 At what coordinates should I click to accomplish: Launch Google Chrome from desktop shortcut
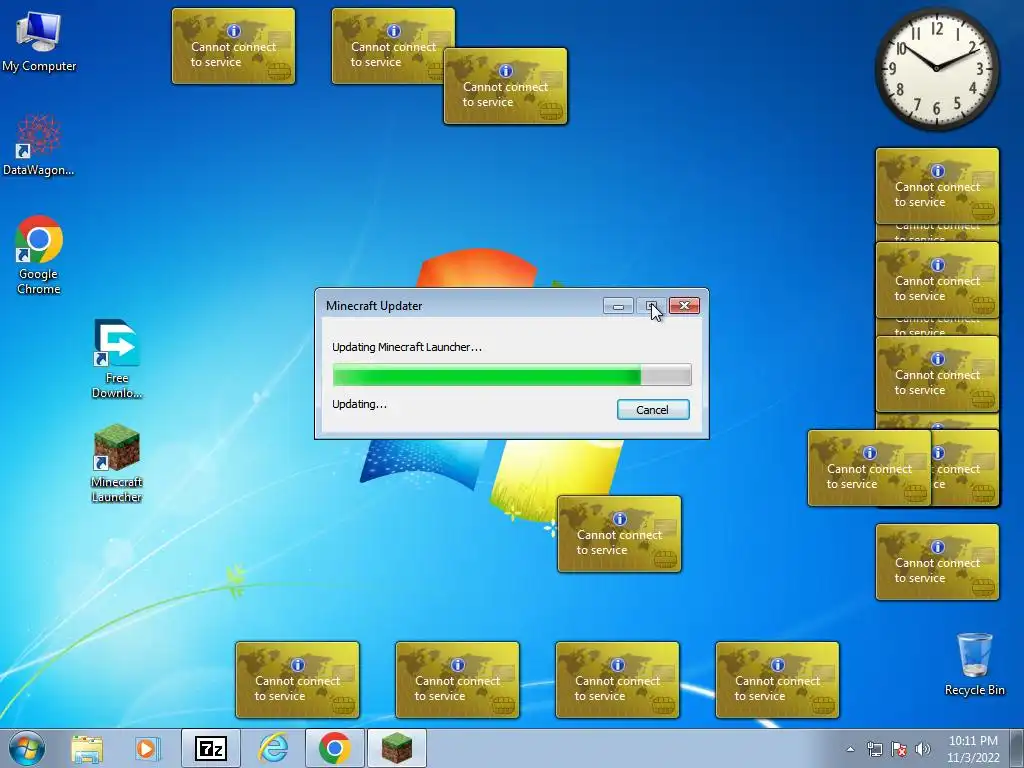[x=39, y=255]
